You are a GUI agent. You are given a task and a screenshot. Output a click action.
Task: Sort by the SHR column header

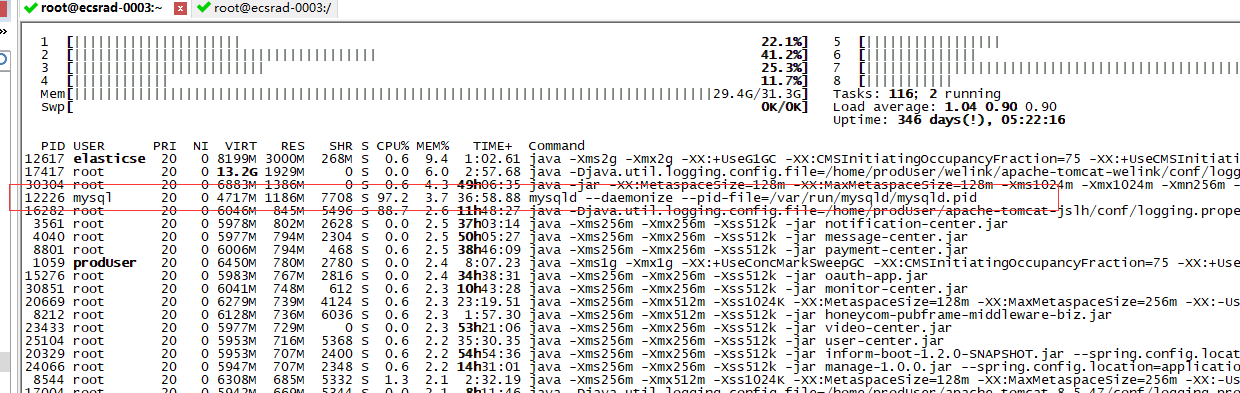click(340, 146)
